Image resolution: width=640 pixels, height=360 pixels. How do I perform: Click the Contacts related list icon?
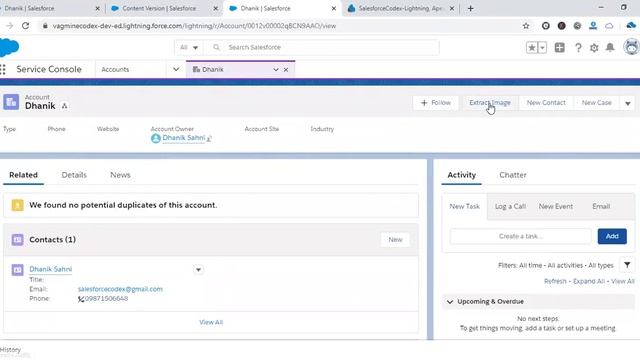[17, 240]
